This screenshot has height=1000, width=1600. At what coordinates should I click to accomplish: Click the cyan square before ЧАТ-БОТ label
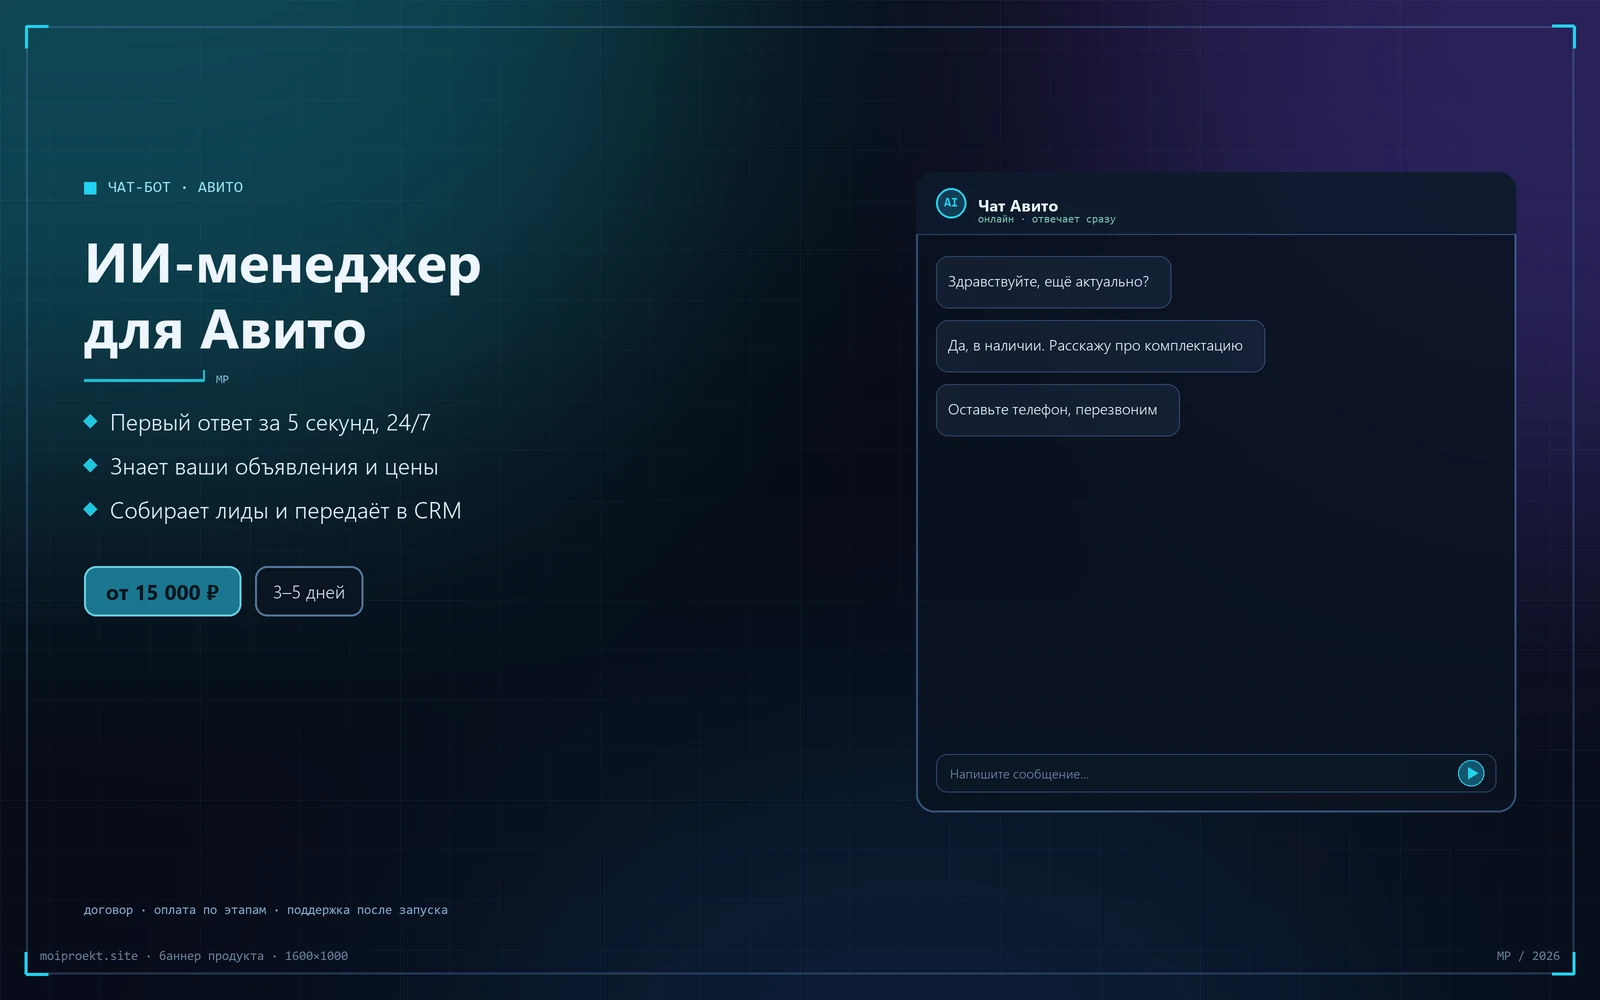tap(90, 188)
